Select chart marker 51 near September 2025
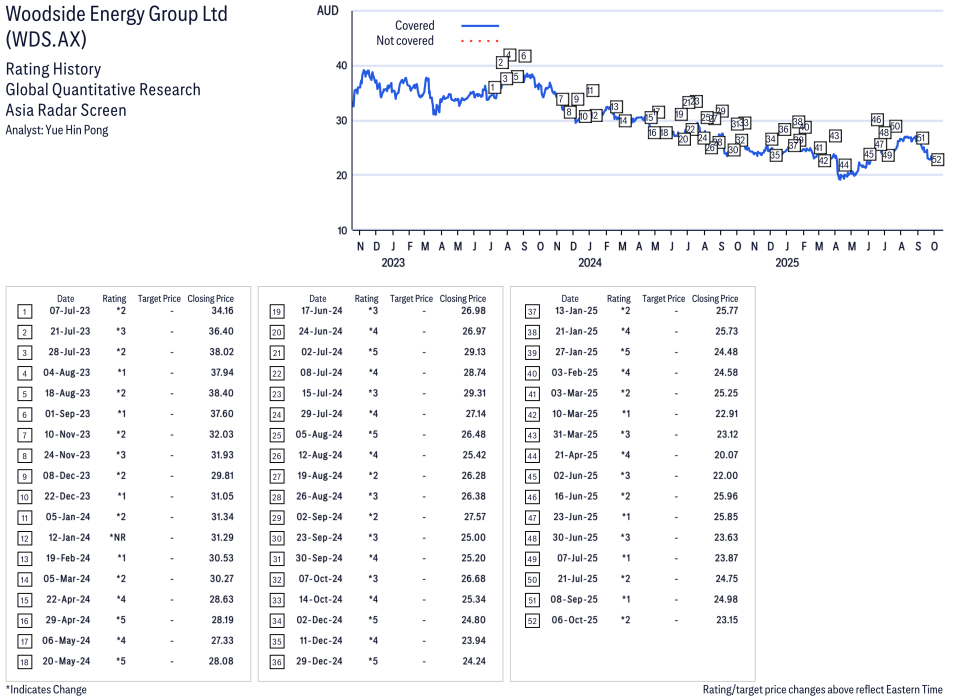 922,138
